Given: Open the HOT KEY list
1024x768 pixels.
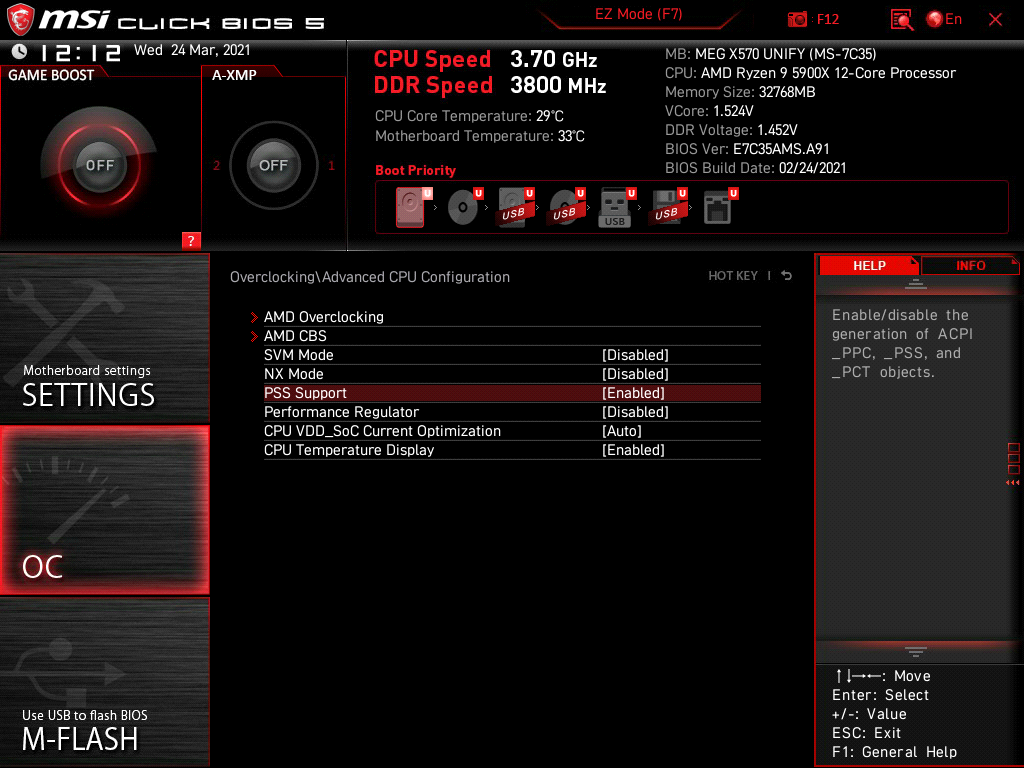Looking at the screenshot, I should click(733, 276).
